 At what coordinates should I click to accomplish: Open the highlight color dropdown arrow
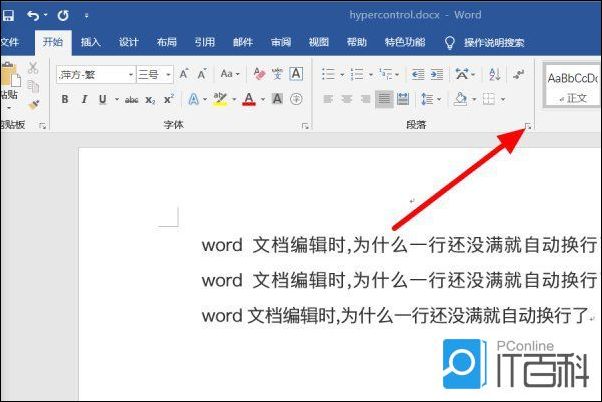click(x=234, y=99)
